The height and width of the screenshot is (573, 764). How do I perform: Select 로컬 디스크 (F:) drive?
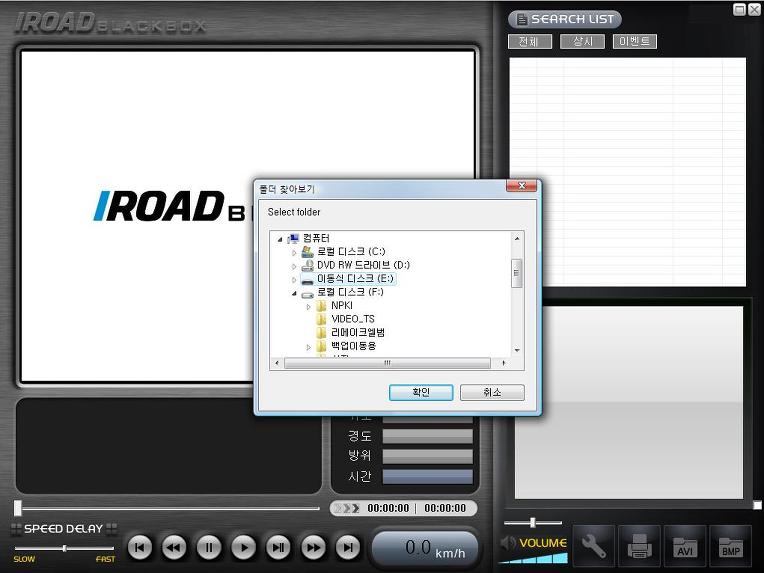[x=350, y=292]
